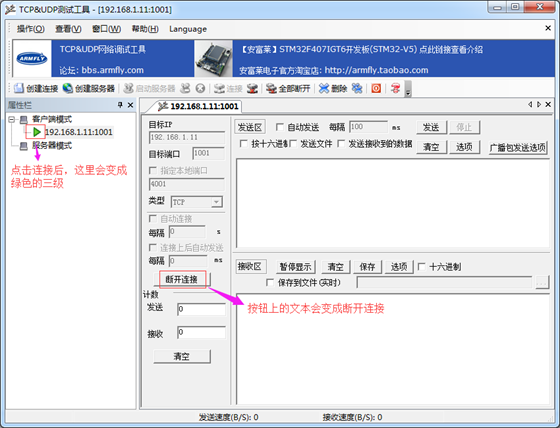Click the 目标IP input field
The width and height of the screenshot is (560, 428).
(187, 138)
